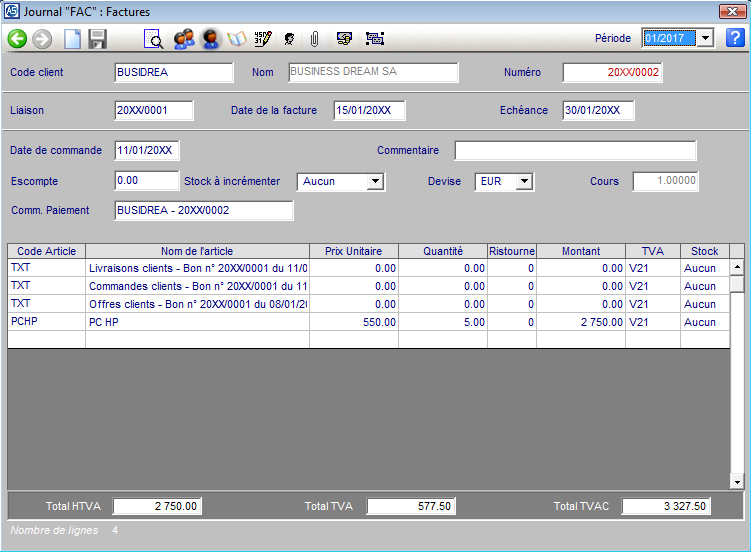Click the Code Article column header
Viewport: 751px width, 552px height.
46,251
